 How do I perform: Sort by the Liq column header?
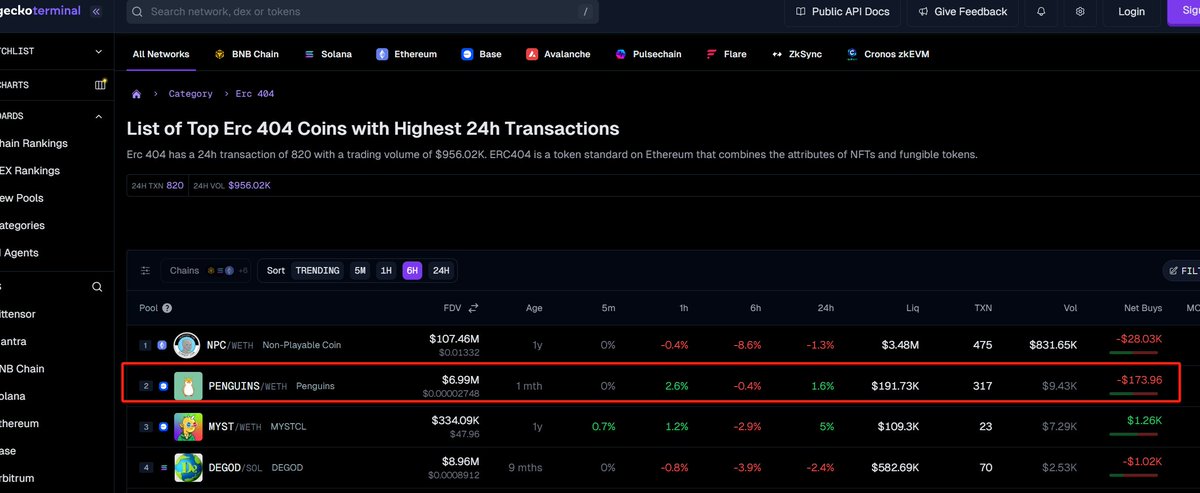click(x=911, y=308)
